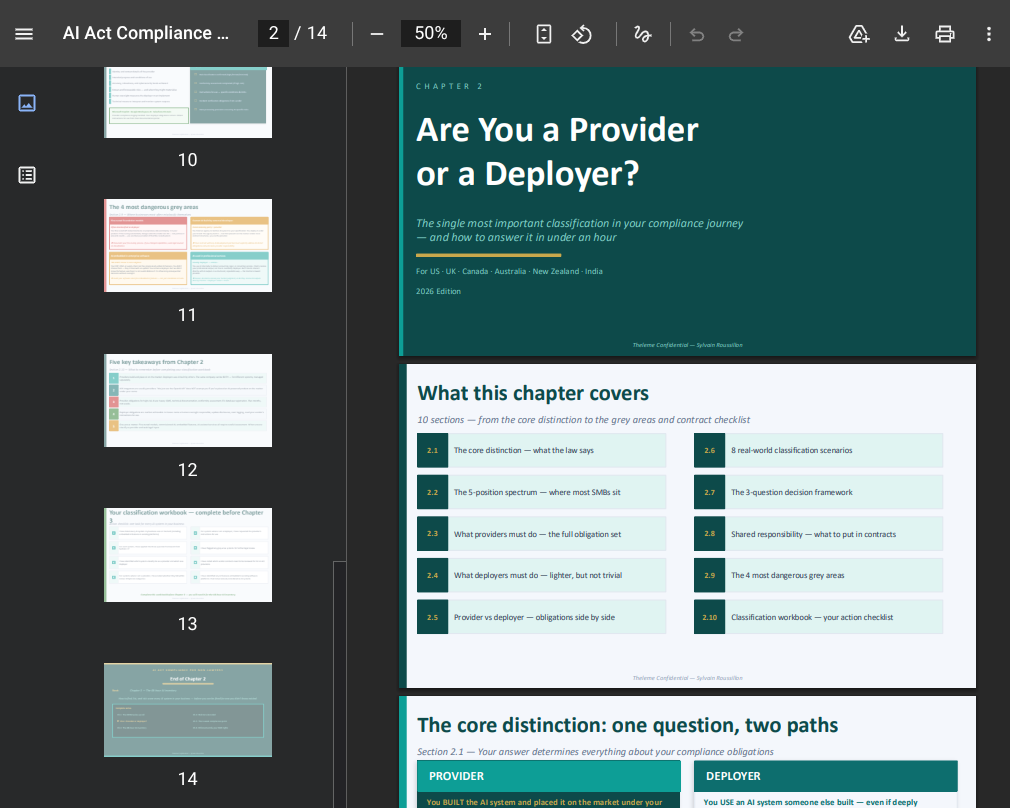Toggle the sidebar hamburger menu
This screenshot has height=808, width=1010.
coord(24,34)
